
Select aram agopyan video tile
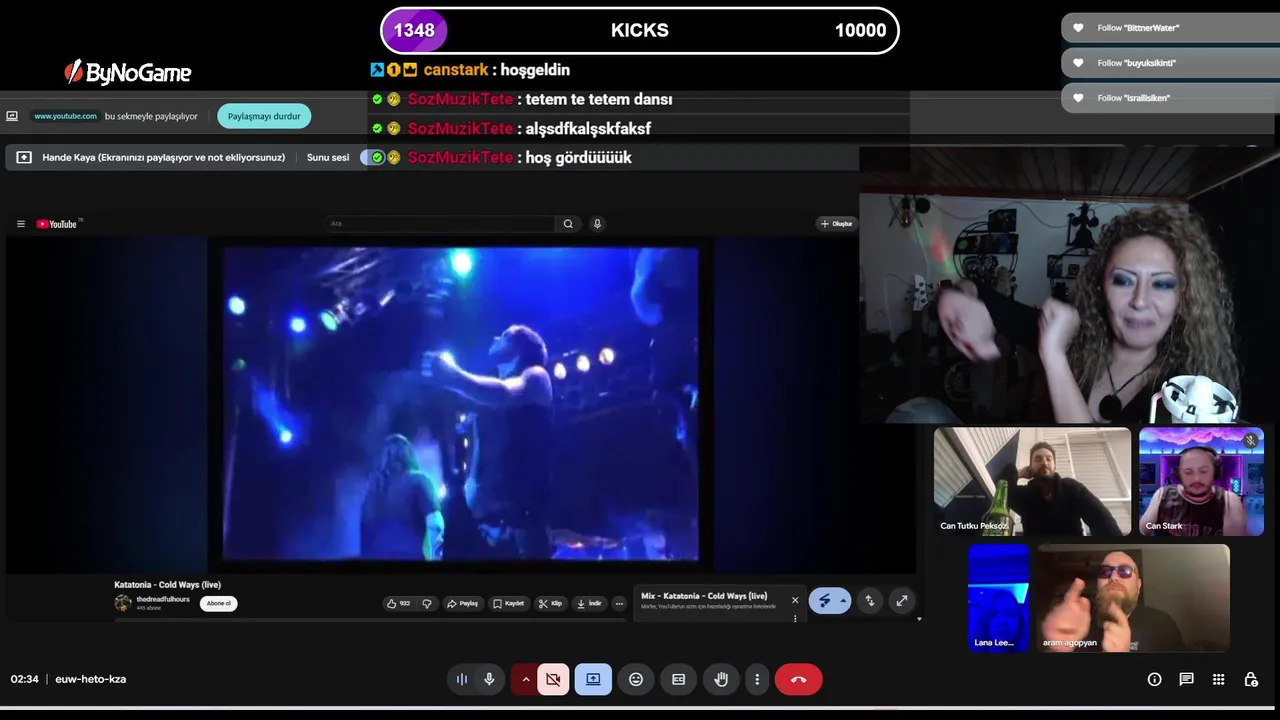(1133, 598)
